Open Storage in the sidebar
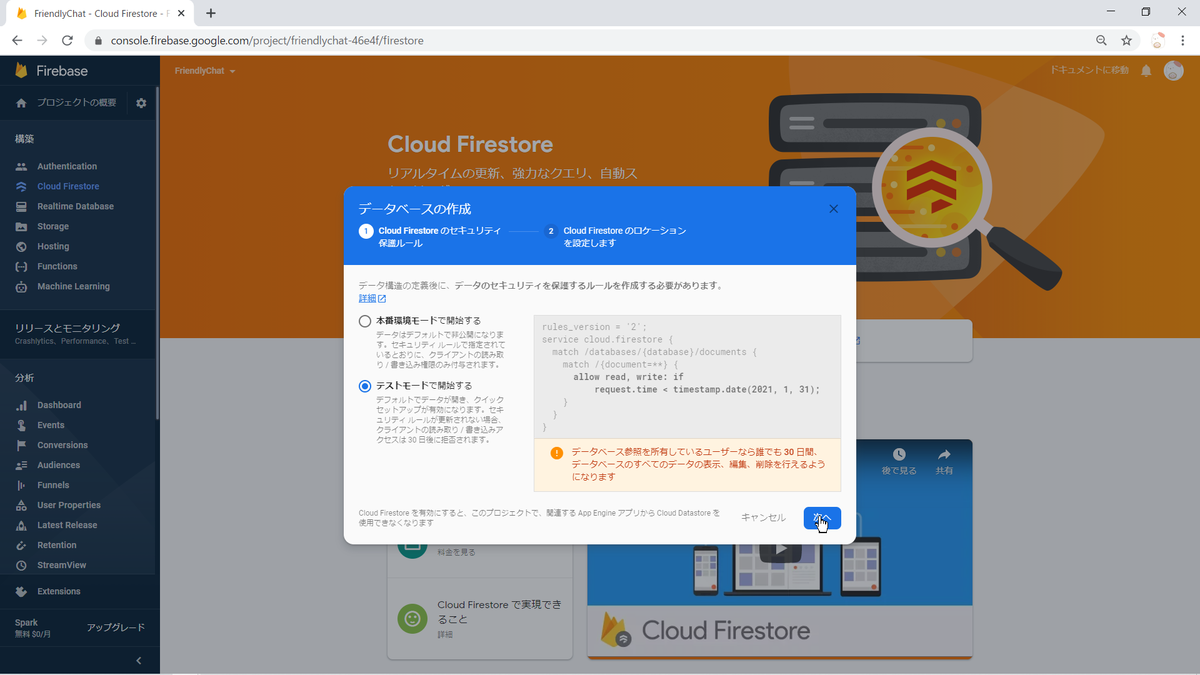1200x675 pixels. pos(53,226)
